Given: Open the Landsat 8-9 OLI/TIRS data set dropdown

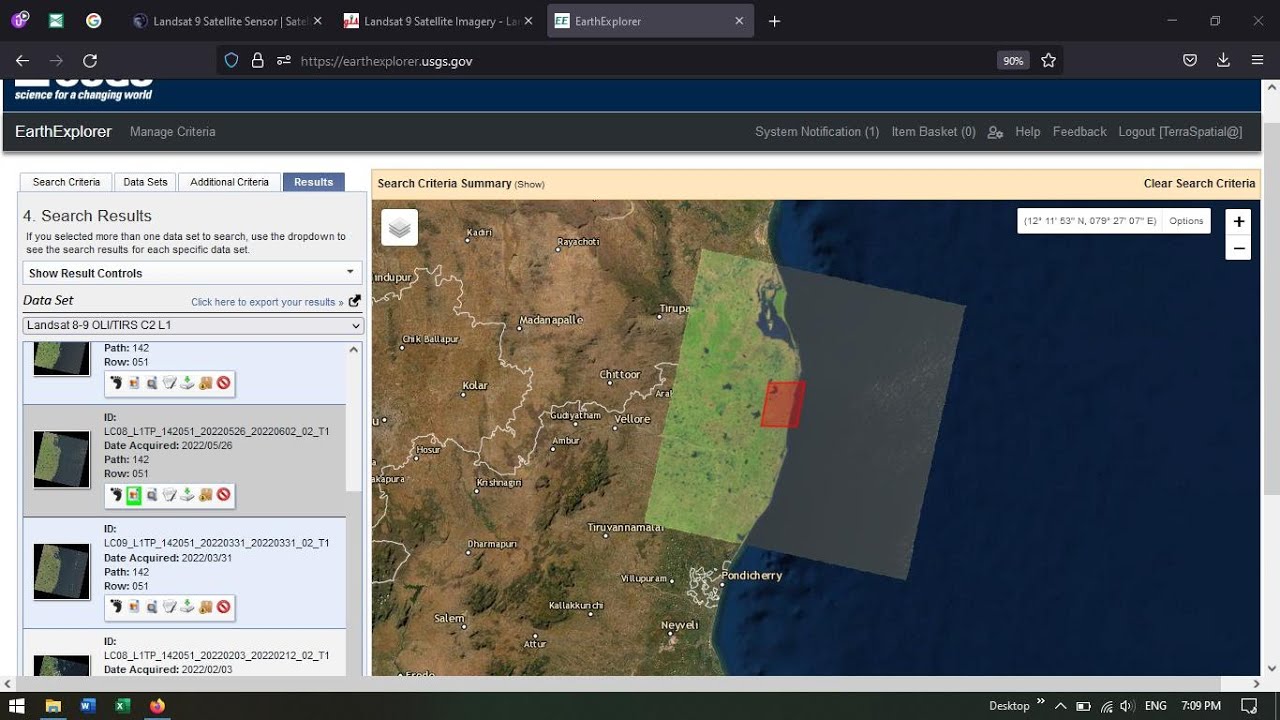Looking at the screenshot, I should pos(193,325).
